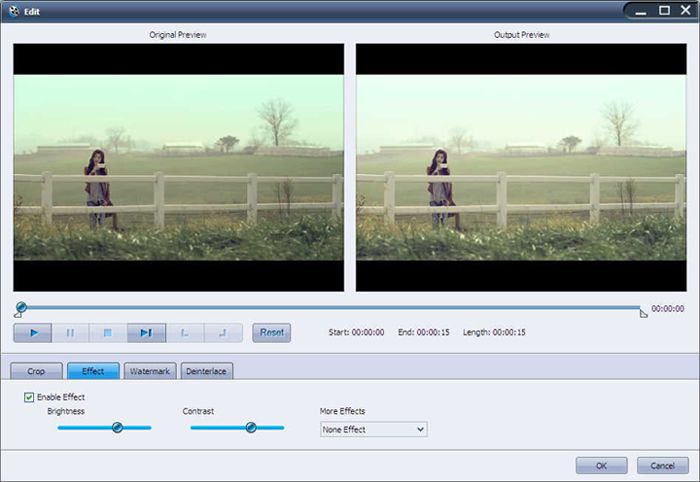Image resolution: width=700 pixels, height=482 pixels.
Task: Maximize the Edit window
Action: pos(664,10)
